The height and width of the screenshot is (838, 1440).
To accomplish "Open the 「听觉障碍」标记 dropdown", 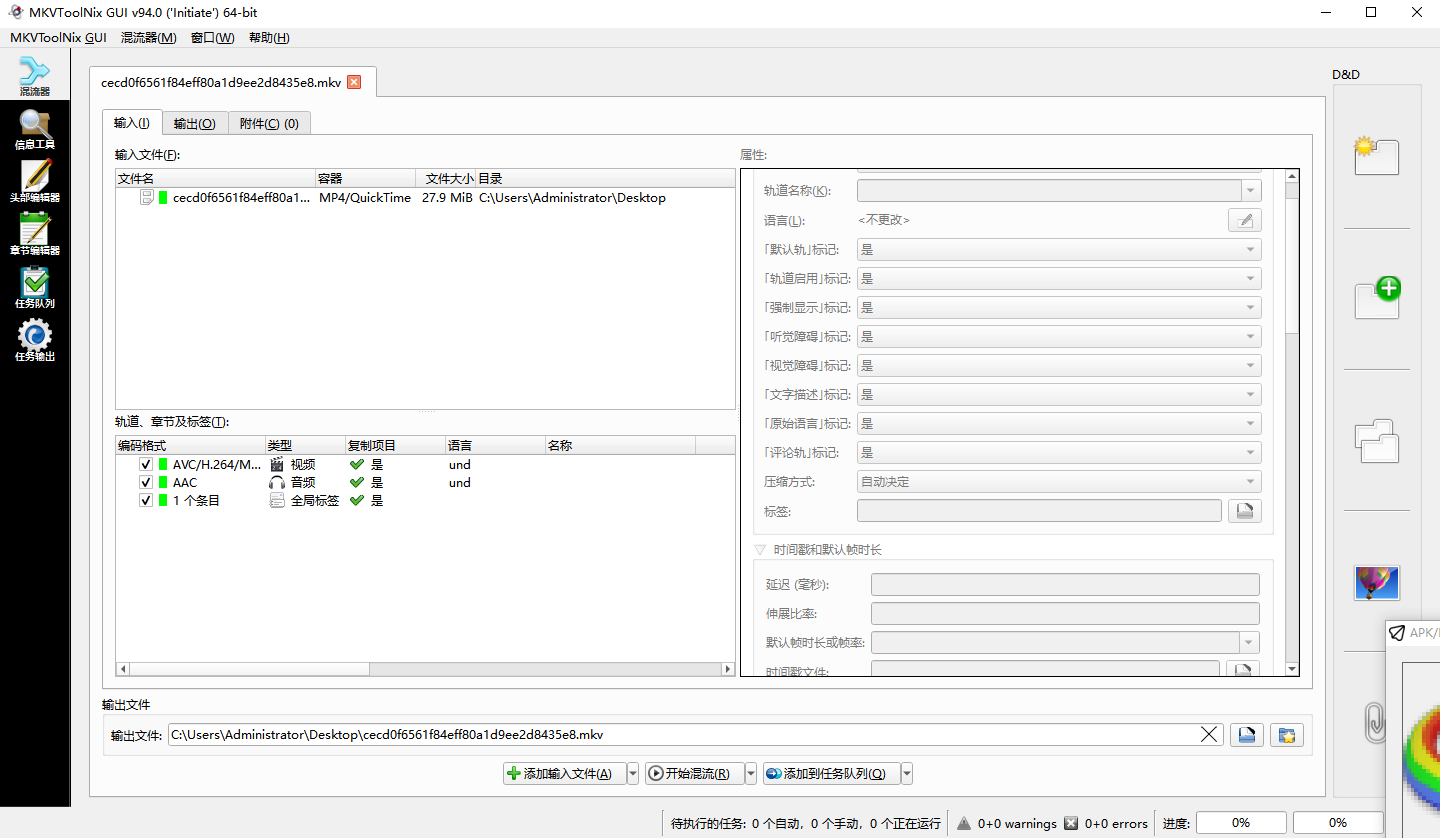I will point(1059,337).
